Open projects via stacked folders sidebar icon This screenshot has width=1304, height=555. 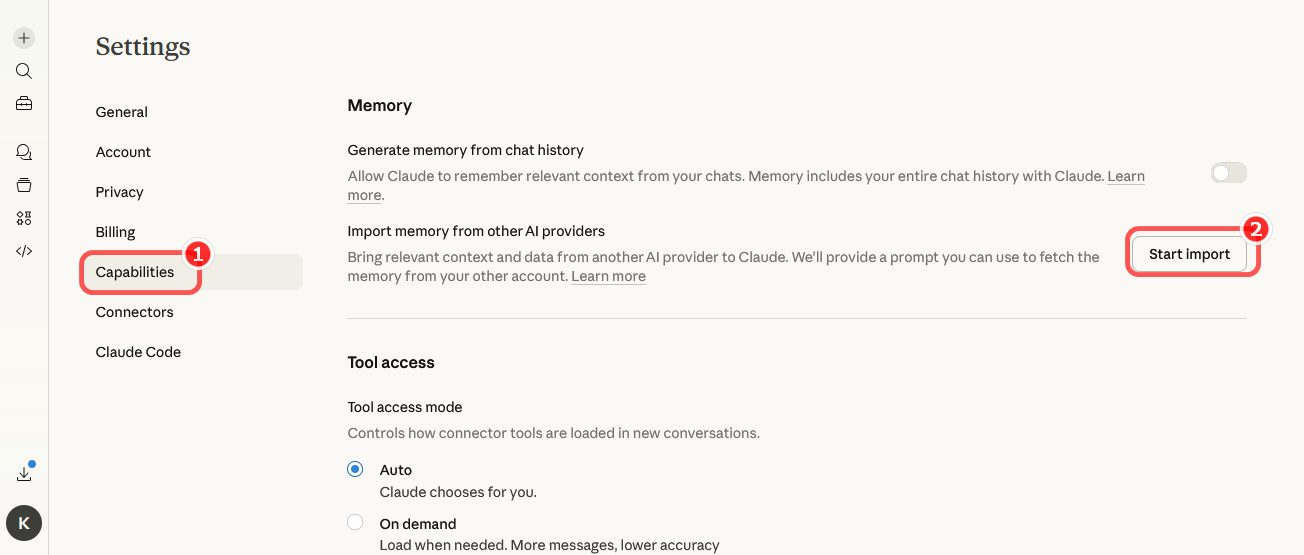(x=24, y=185)
